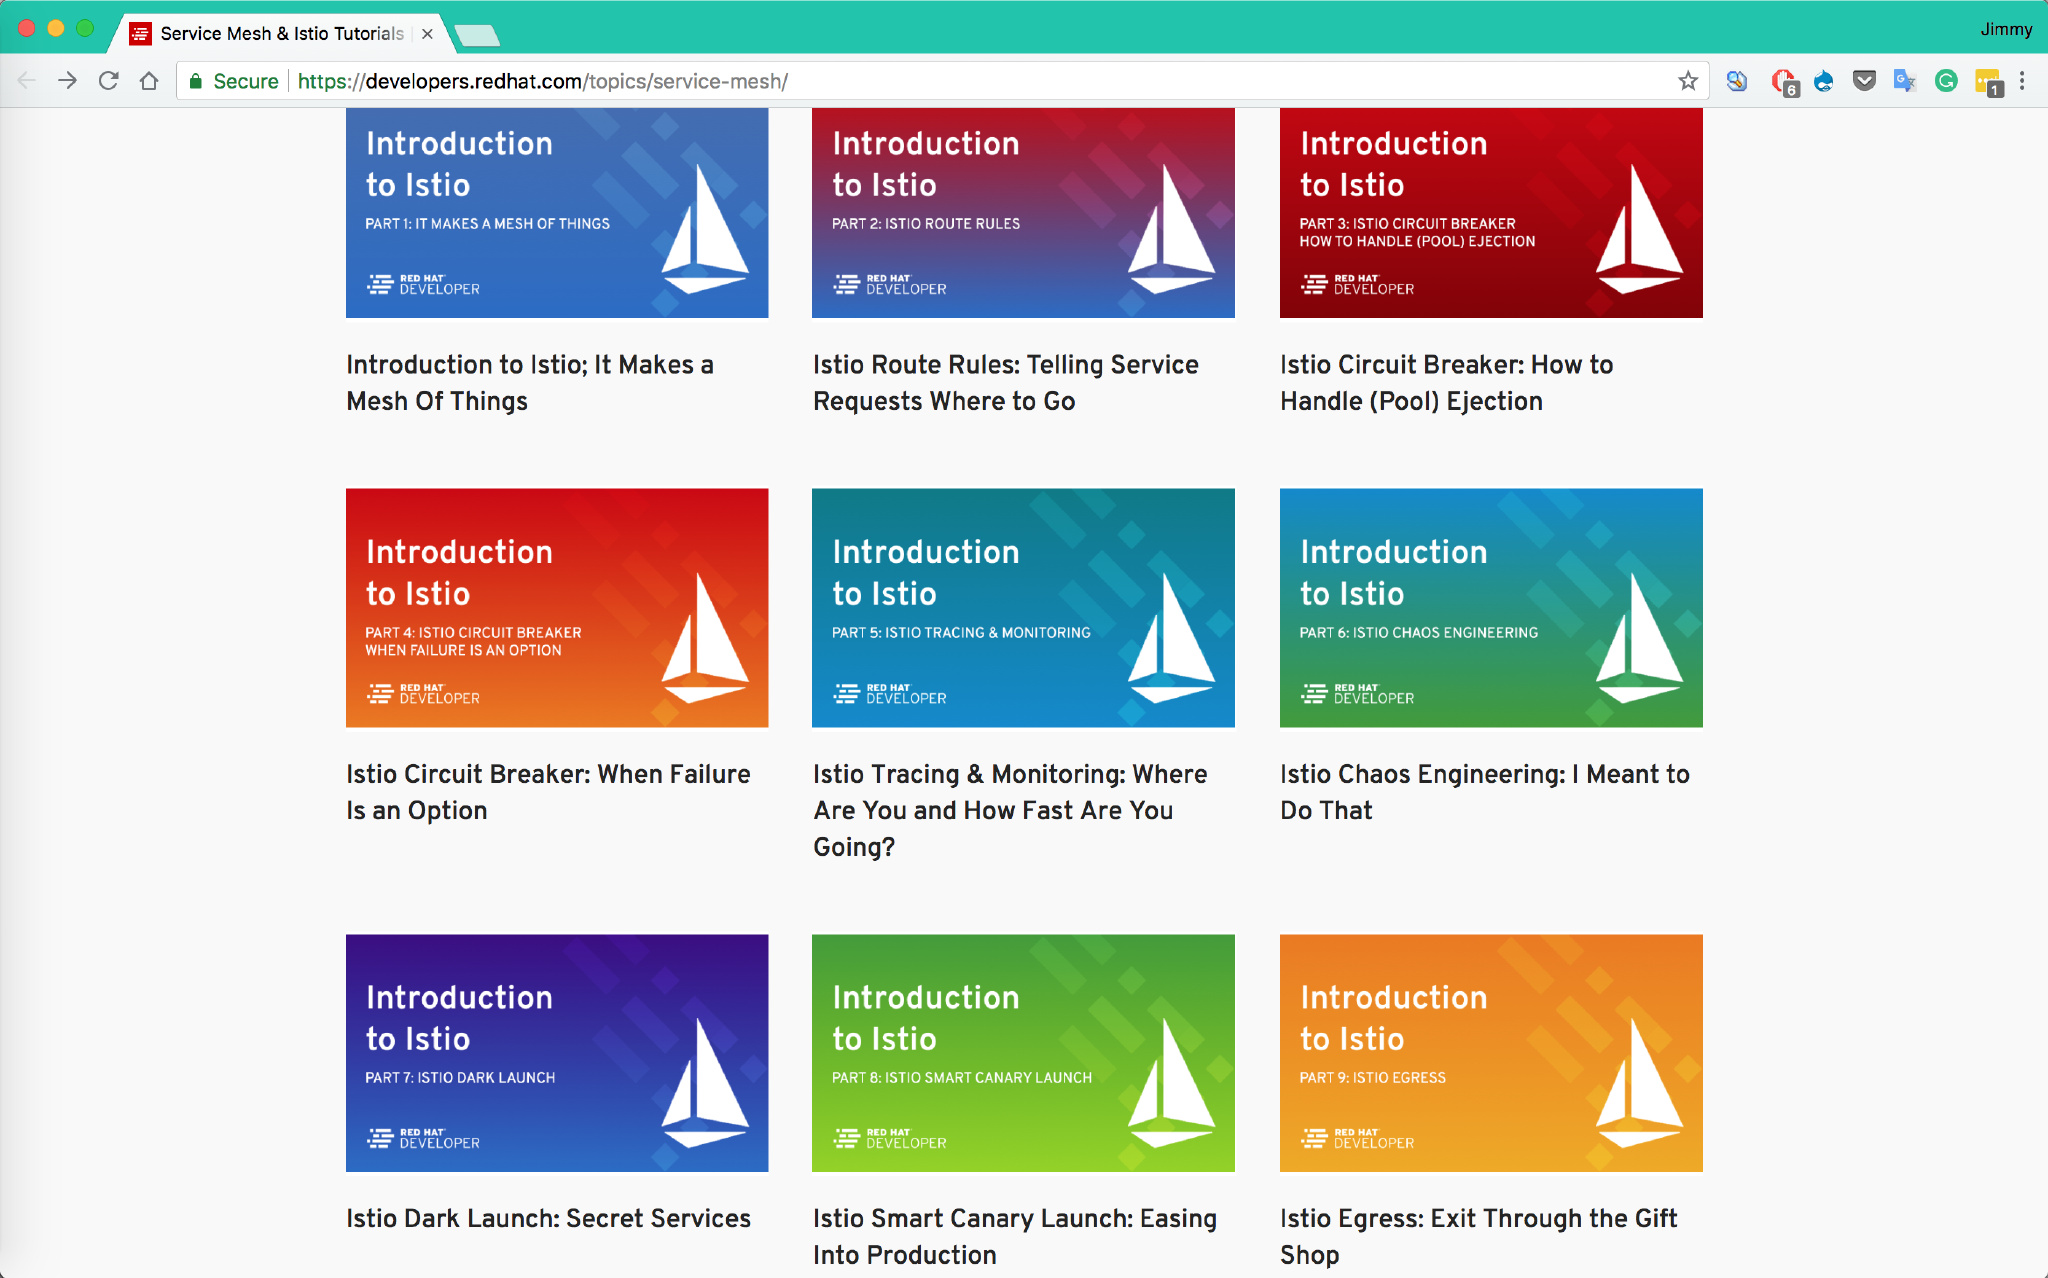Click the Part 4 Circuit Breaker orange thumbnail
The width and height of the screenshot is (2048, 1278).
tap(557, 607)
